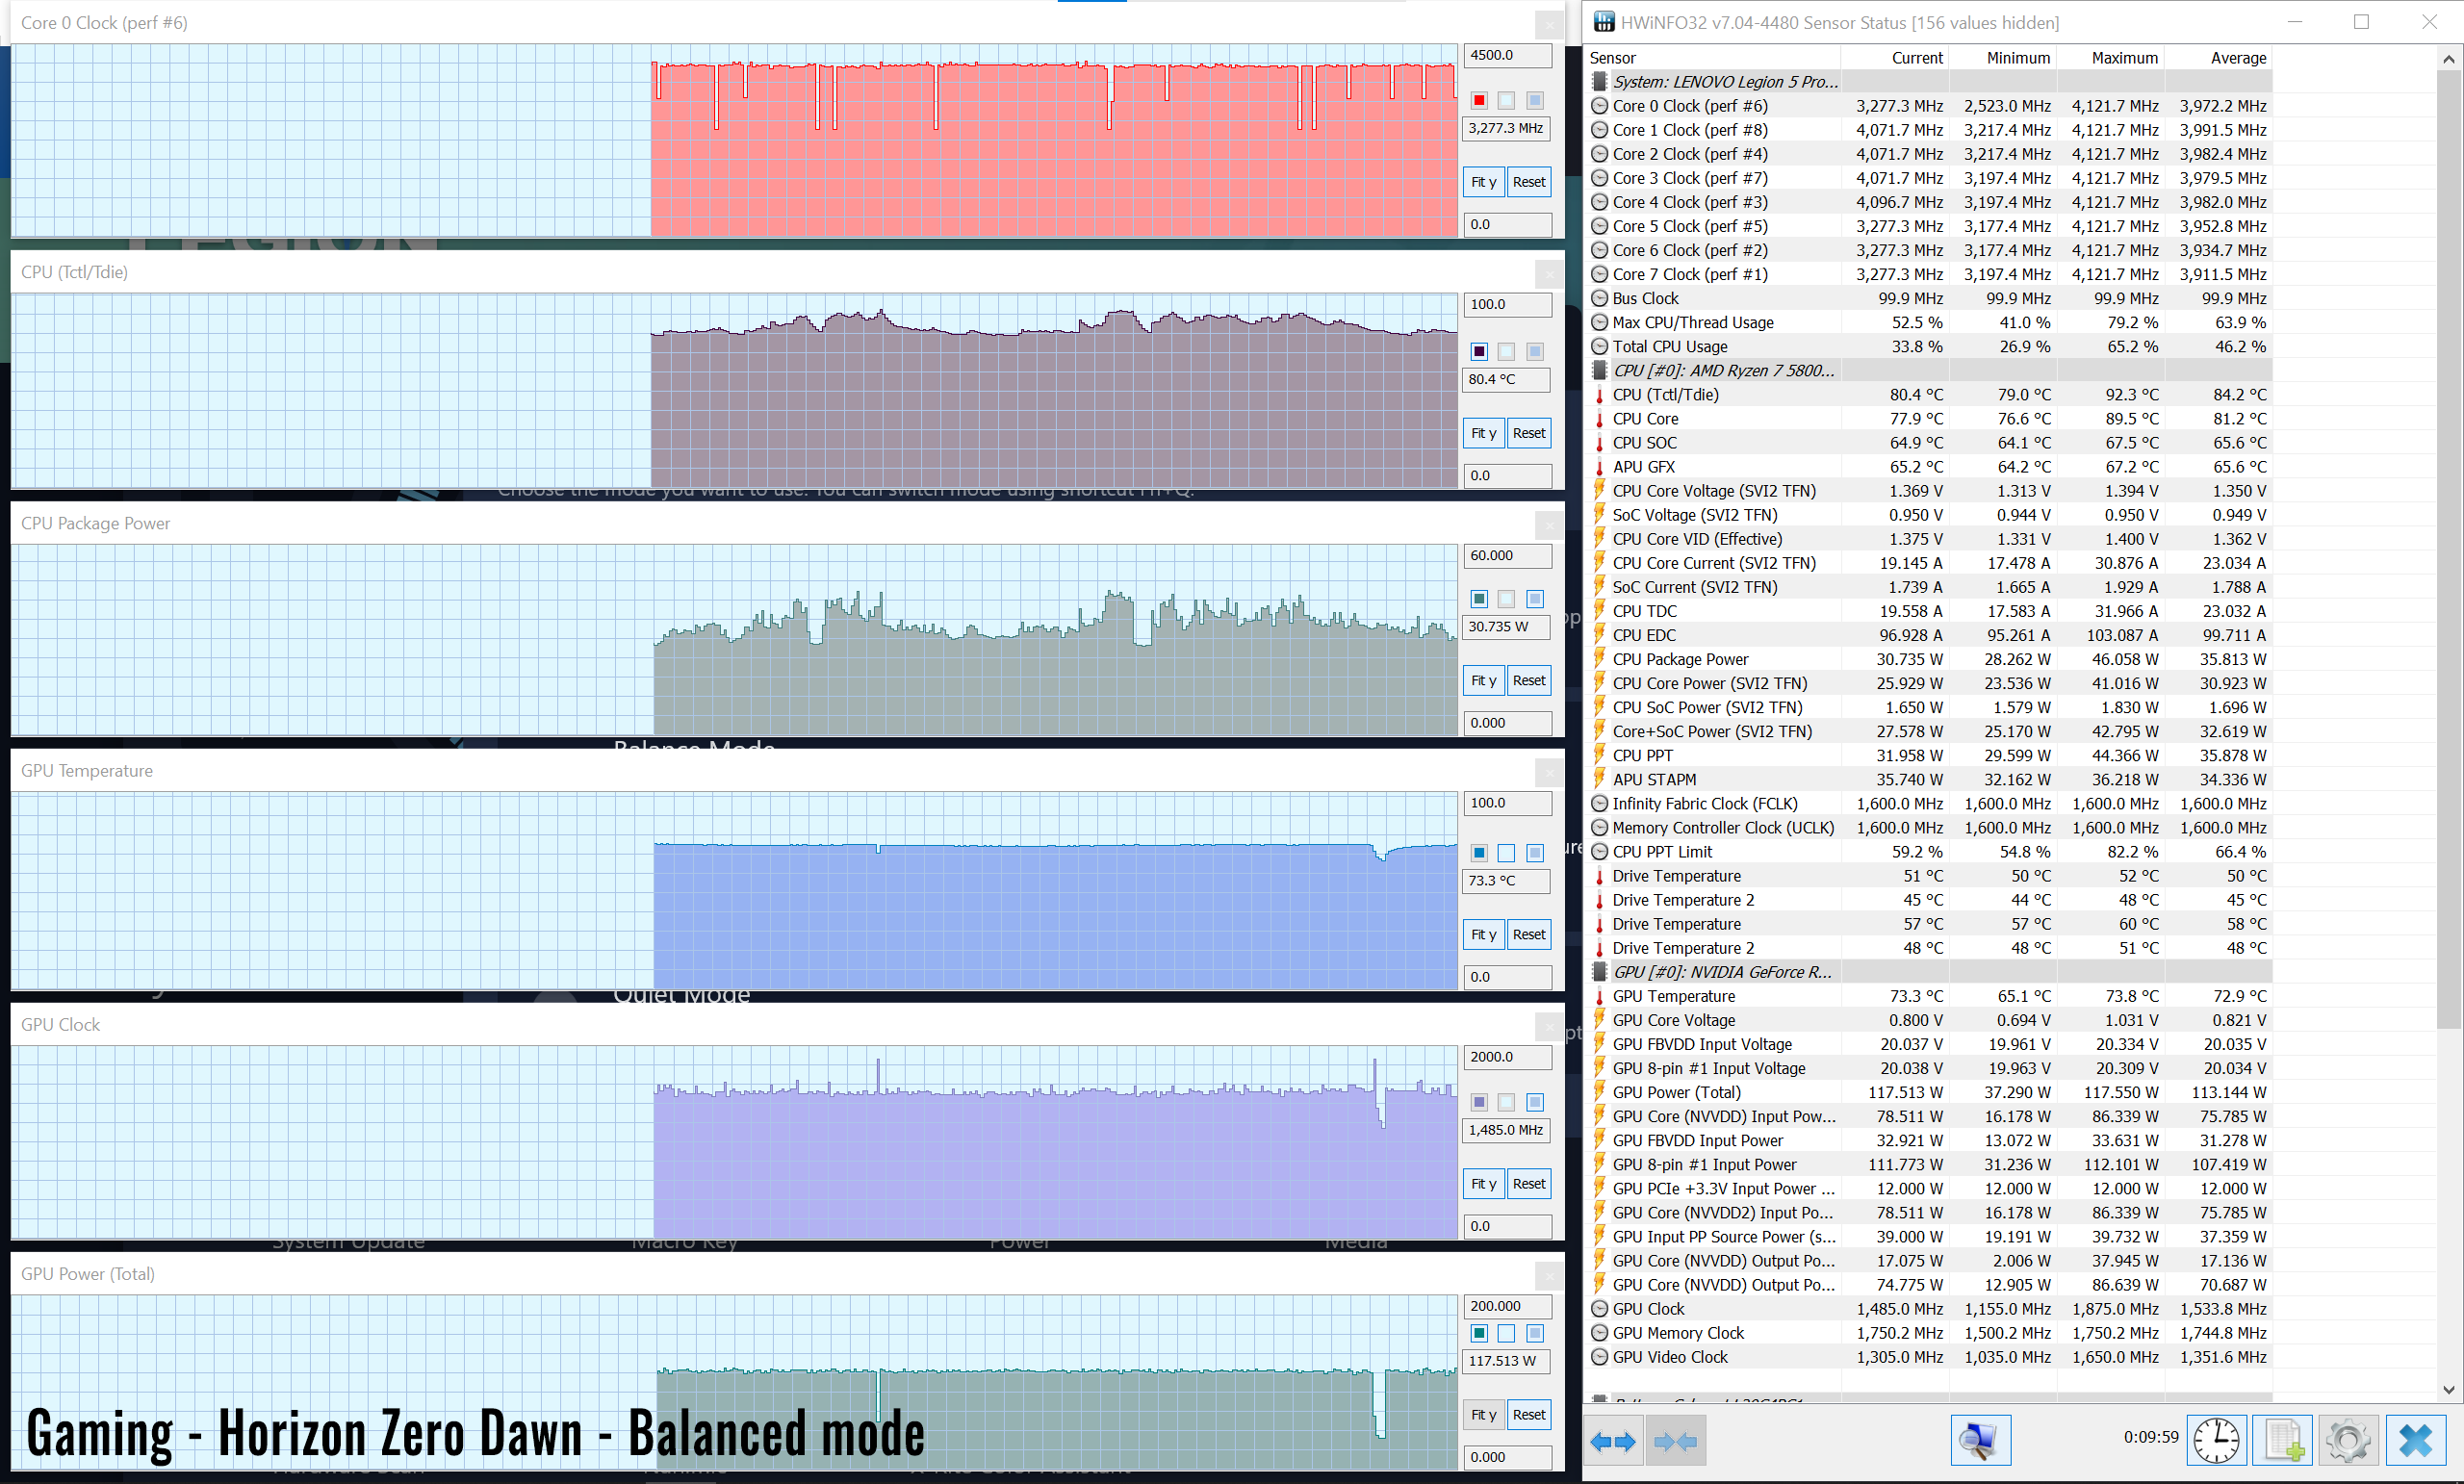Viewport: 2464px width, 1484px height.
Task: Click the Fit Y button on GPU Clock graph
Action: click(x=1485, y=1183)
